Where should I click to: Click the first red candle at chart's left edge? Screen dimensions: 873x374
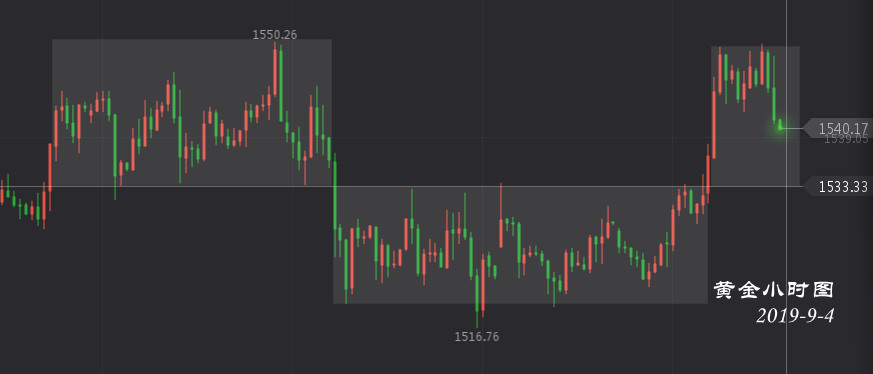[x=2, y=195]
